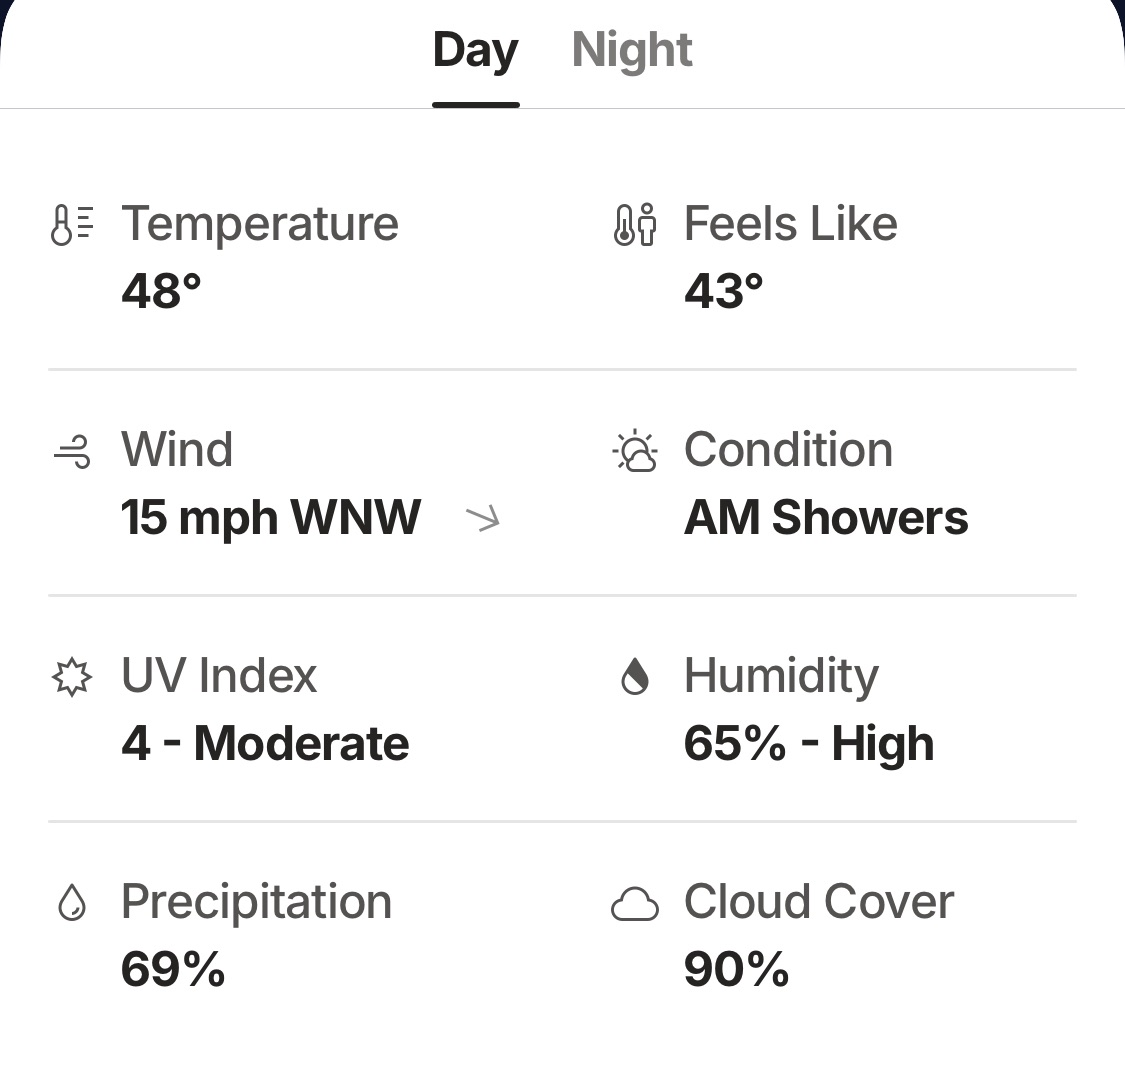The image size is (1125, 1086).
Task: Tap the 69% precipitation value
Action: 173,970
